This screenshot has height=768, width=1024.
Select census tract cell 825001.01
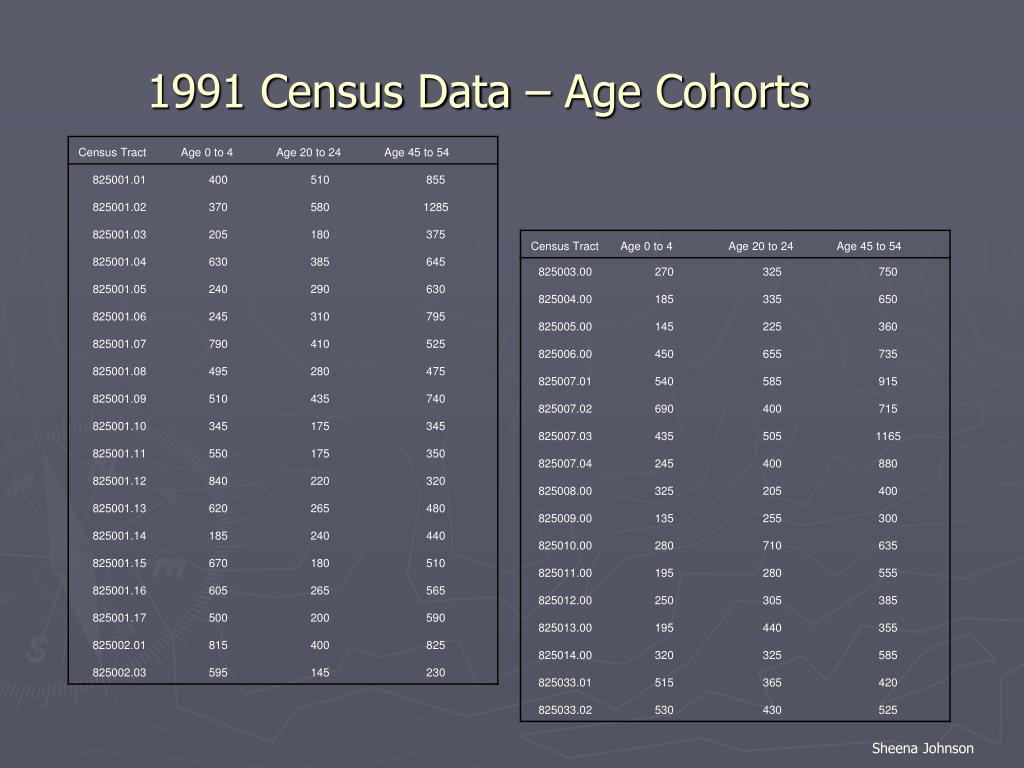pyautogui.click(x=119, y=180)
